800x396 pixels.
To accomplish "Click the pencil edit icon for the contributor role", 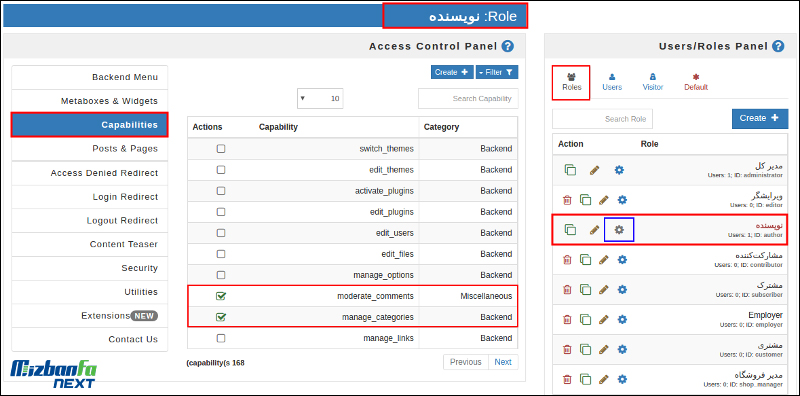I will point(604,260).
